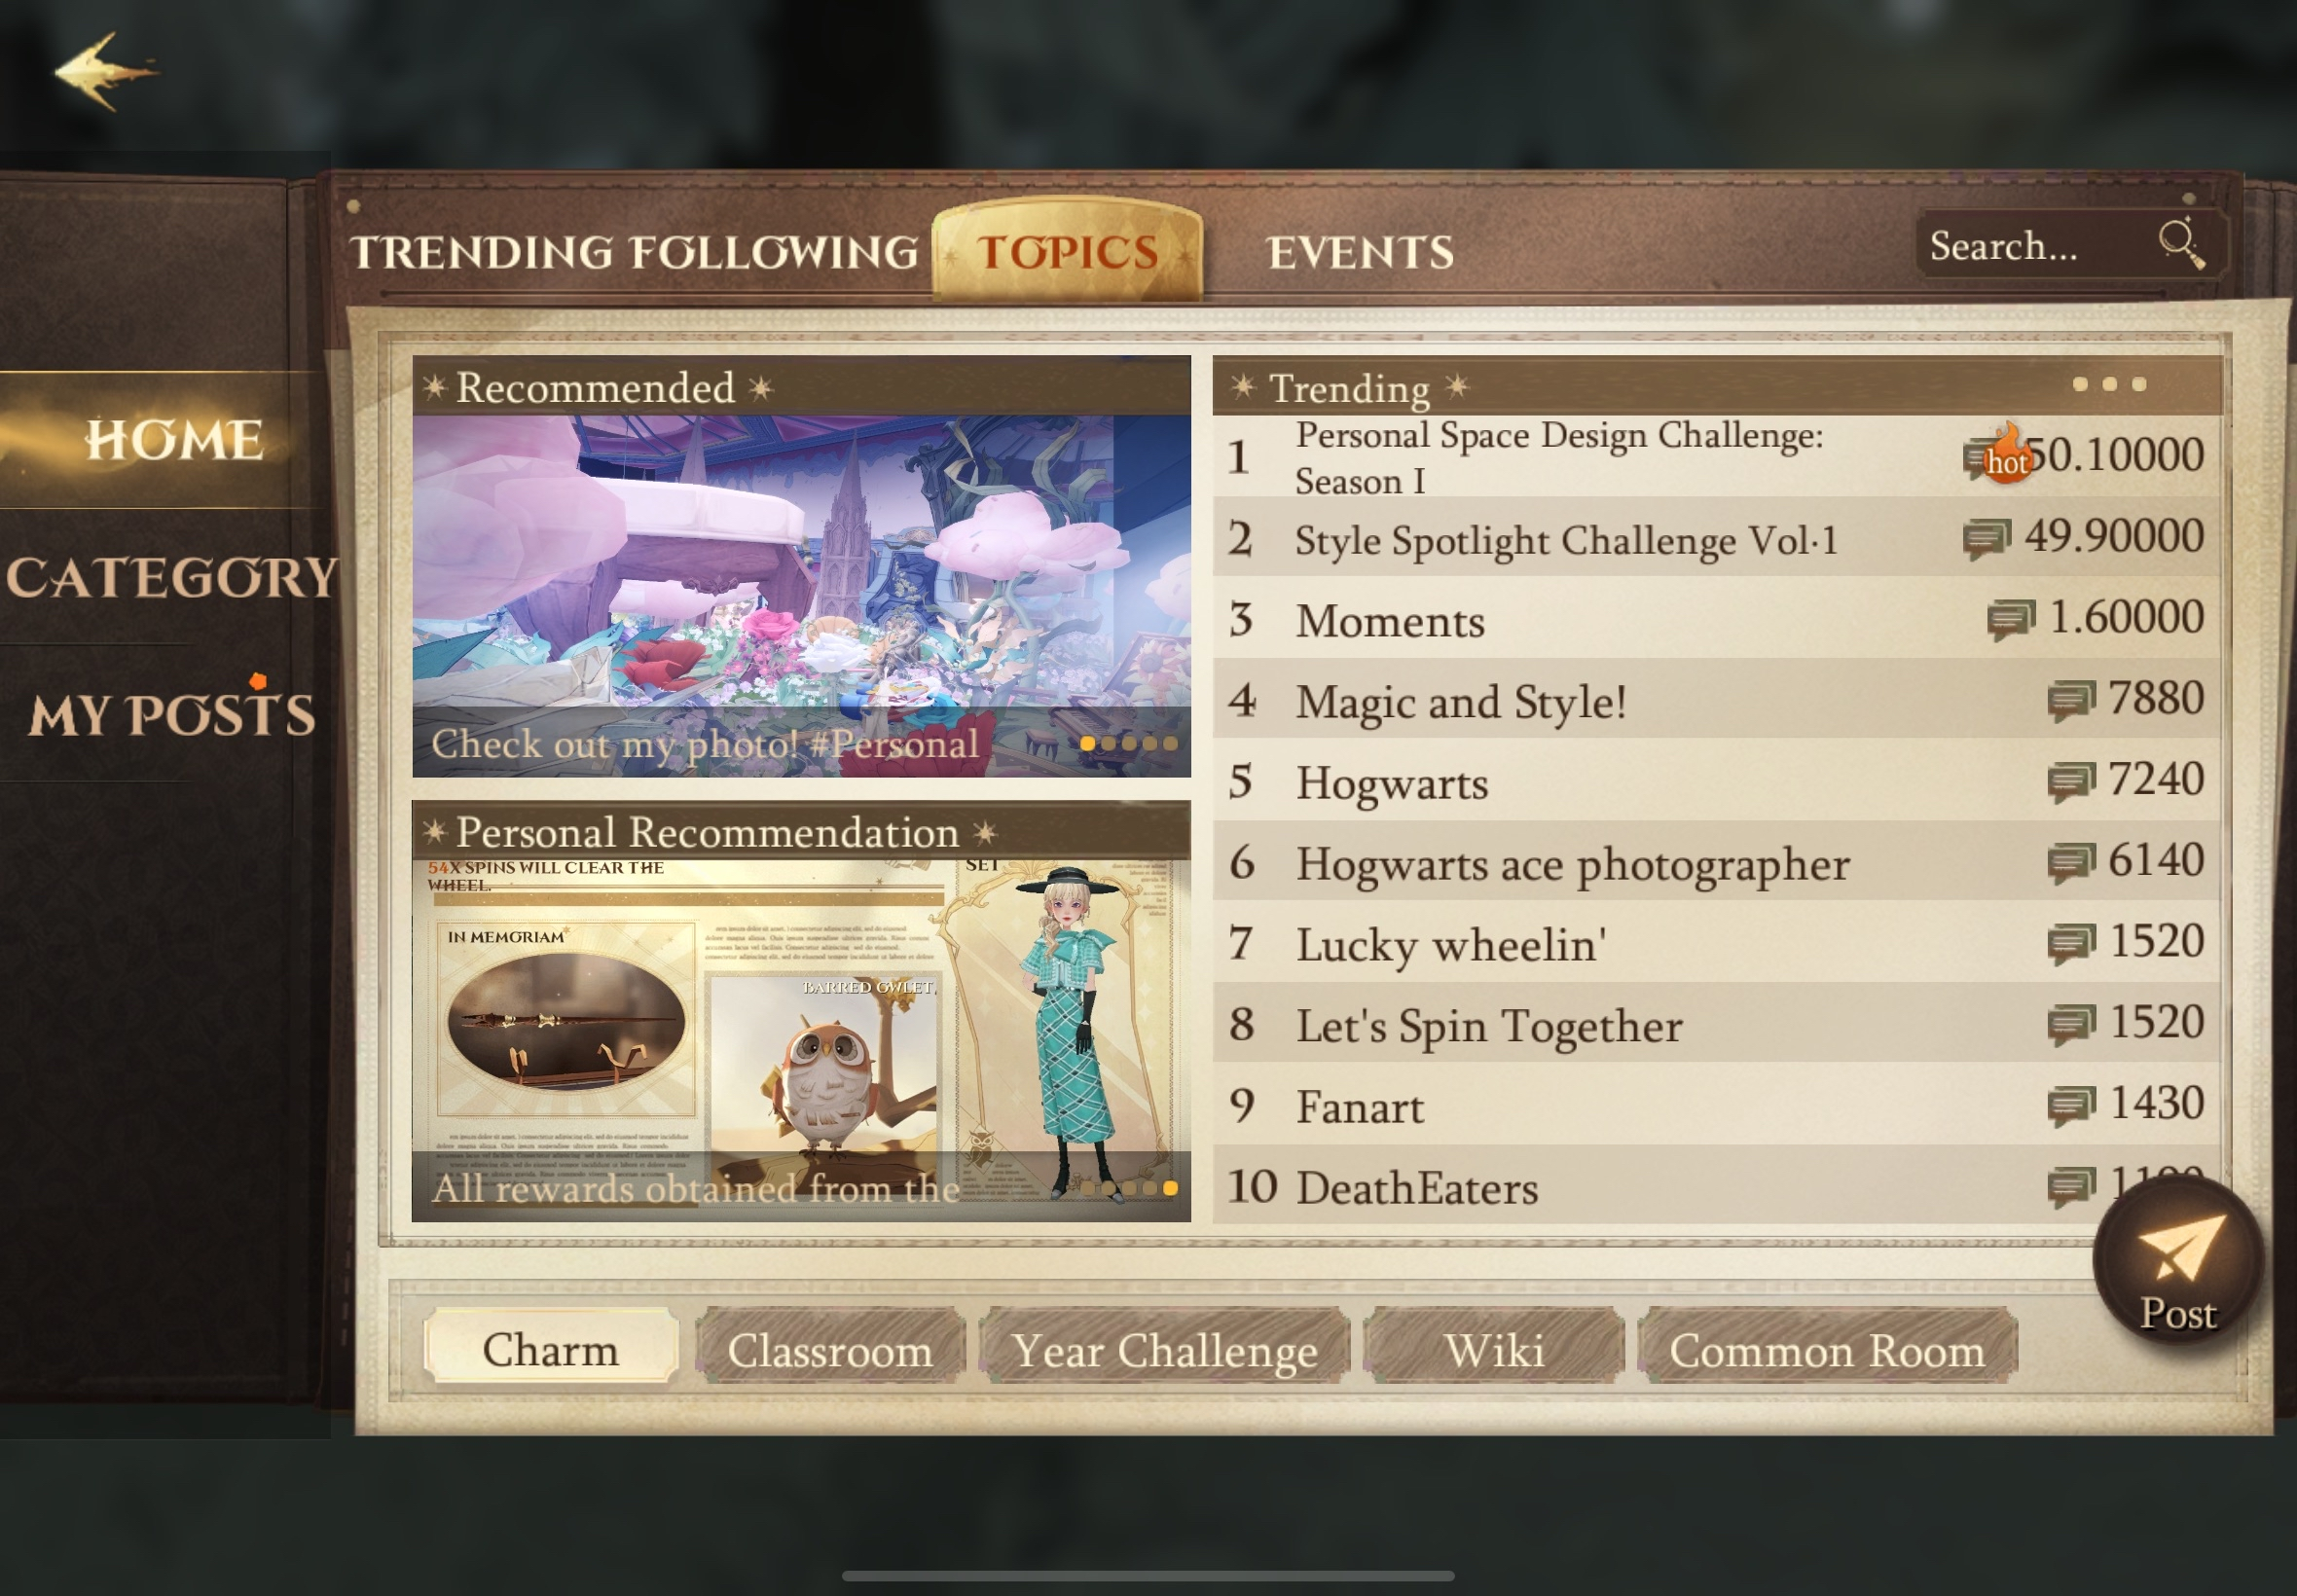The height and width of the screenshot is (1596, 2297).
Task: Select the Charm category filter
Action: tap(550, 1349)
